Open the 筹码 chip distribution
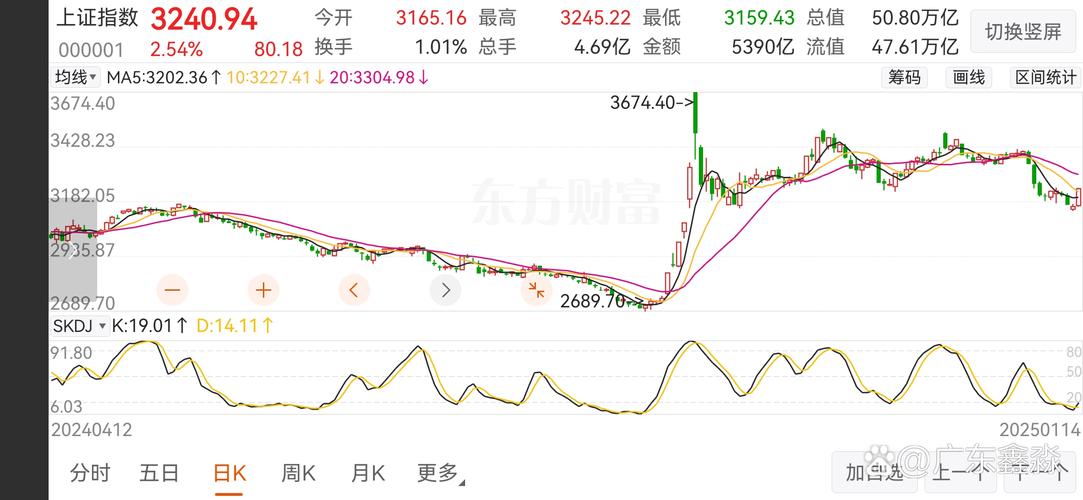Screen dimensions: 1083x500 tap(904, 77)
